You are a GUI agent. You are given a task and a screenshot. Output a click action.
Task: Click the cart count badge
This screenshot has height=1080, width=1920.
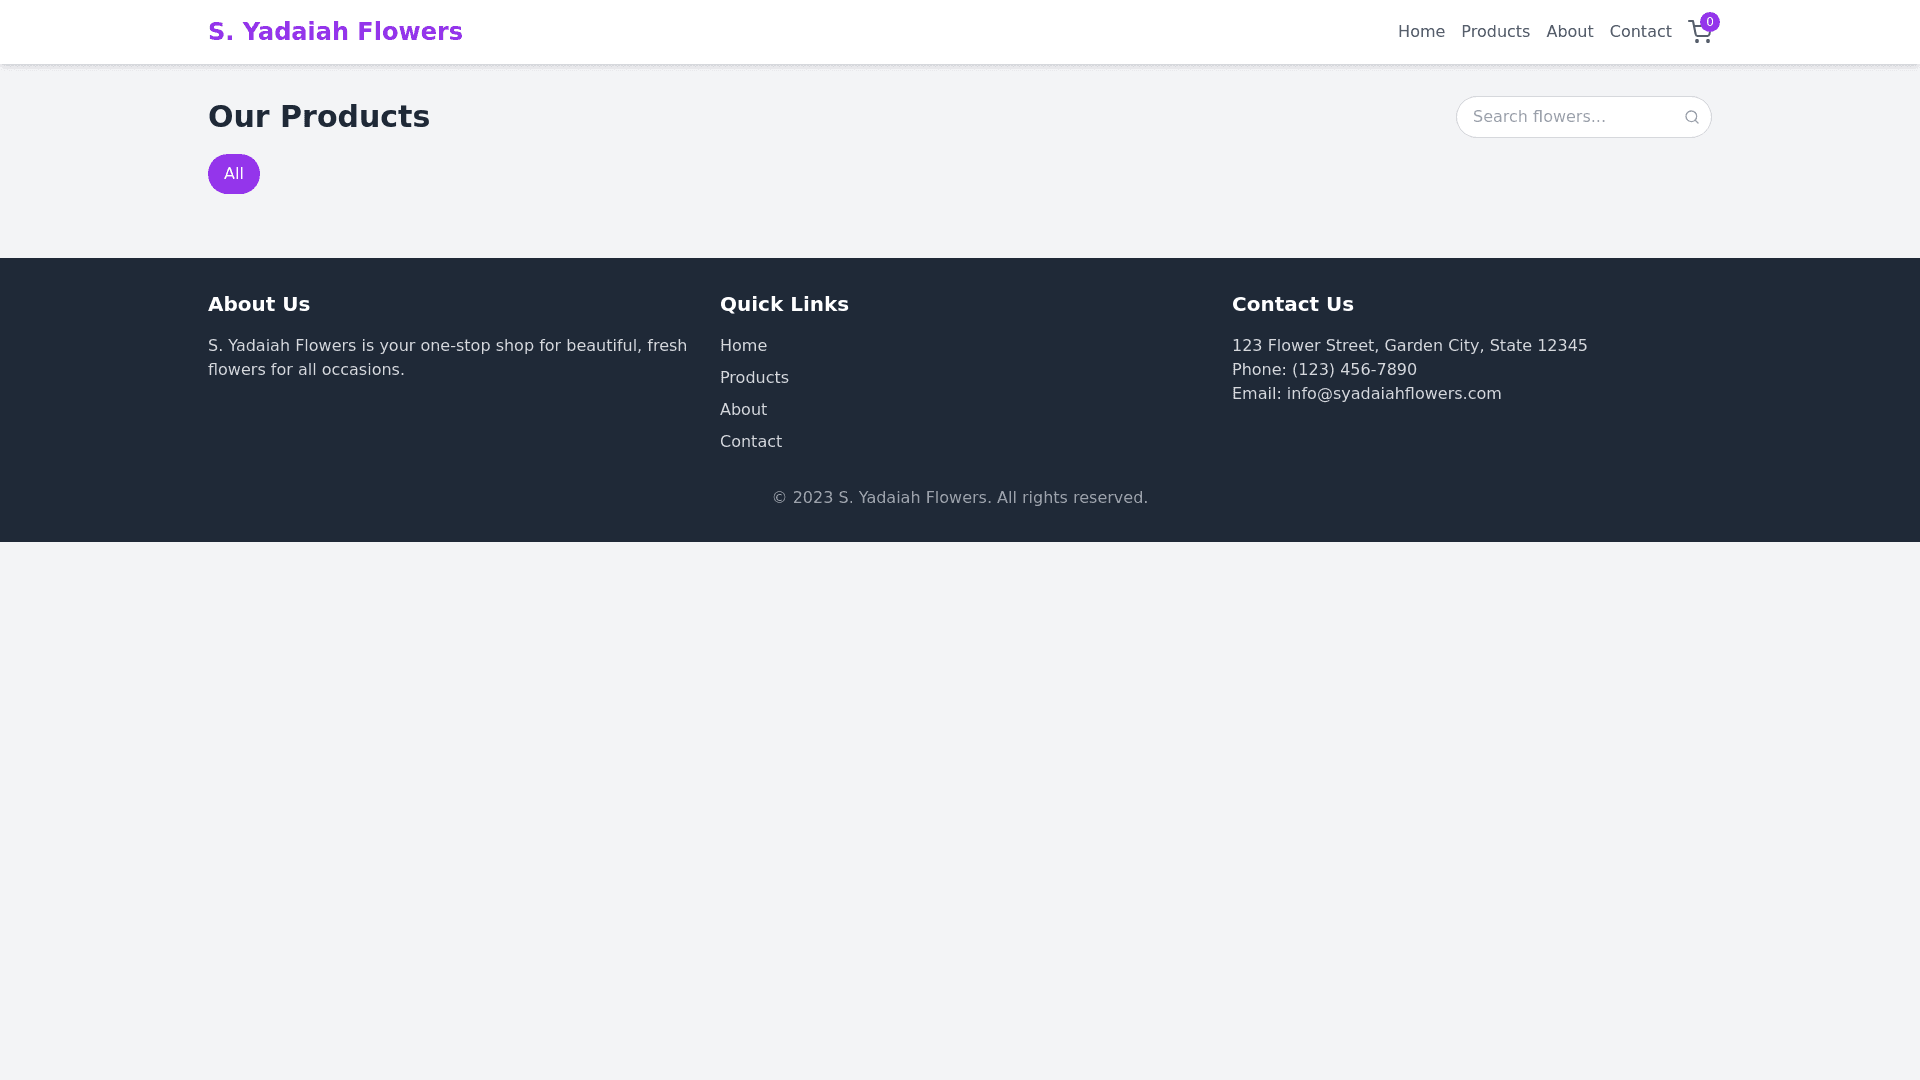point(1710,22)
